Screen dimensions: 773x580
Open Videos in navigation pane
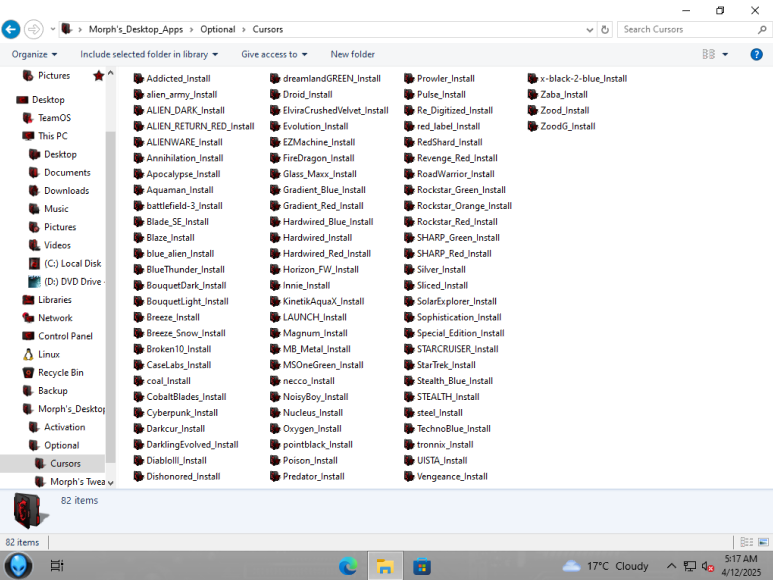click(57, 245)
